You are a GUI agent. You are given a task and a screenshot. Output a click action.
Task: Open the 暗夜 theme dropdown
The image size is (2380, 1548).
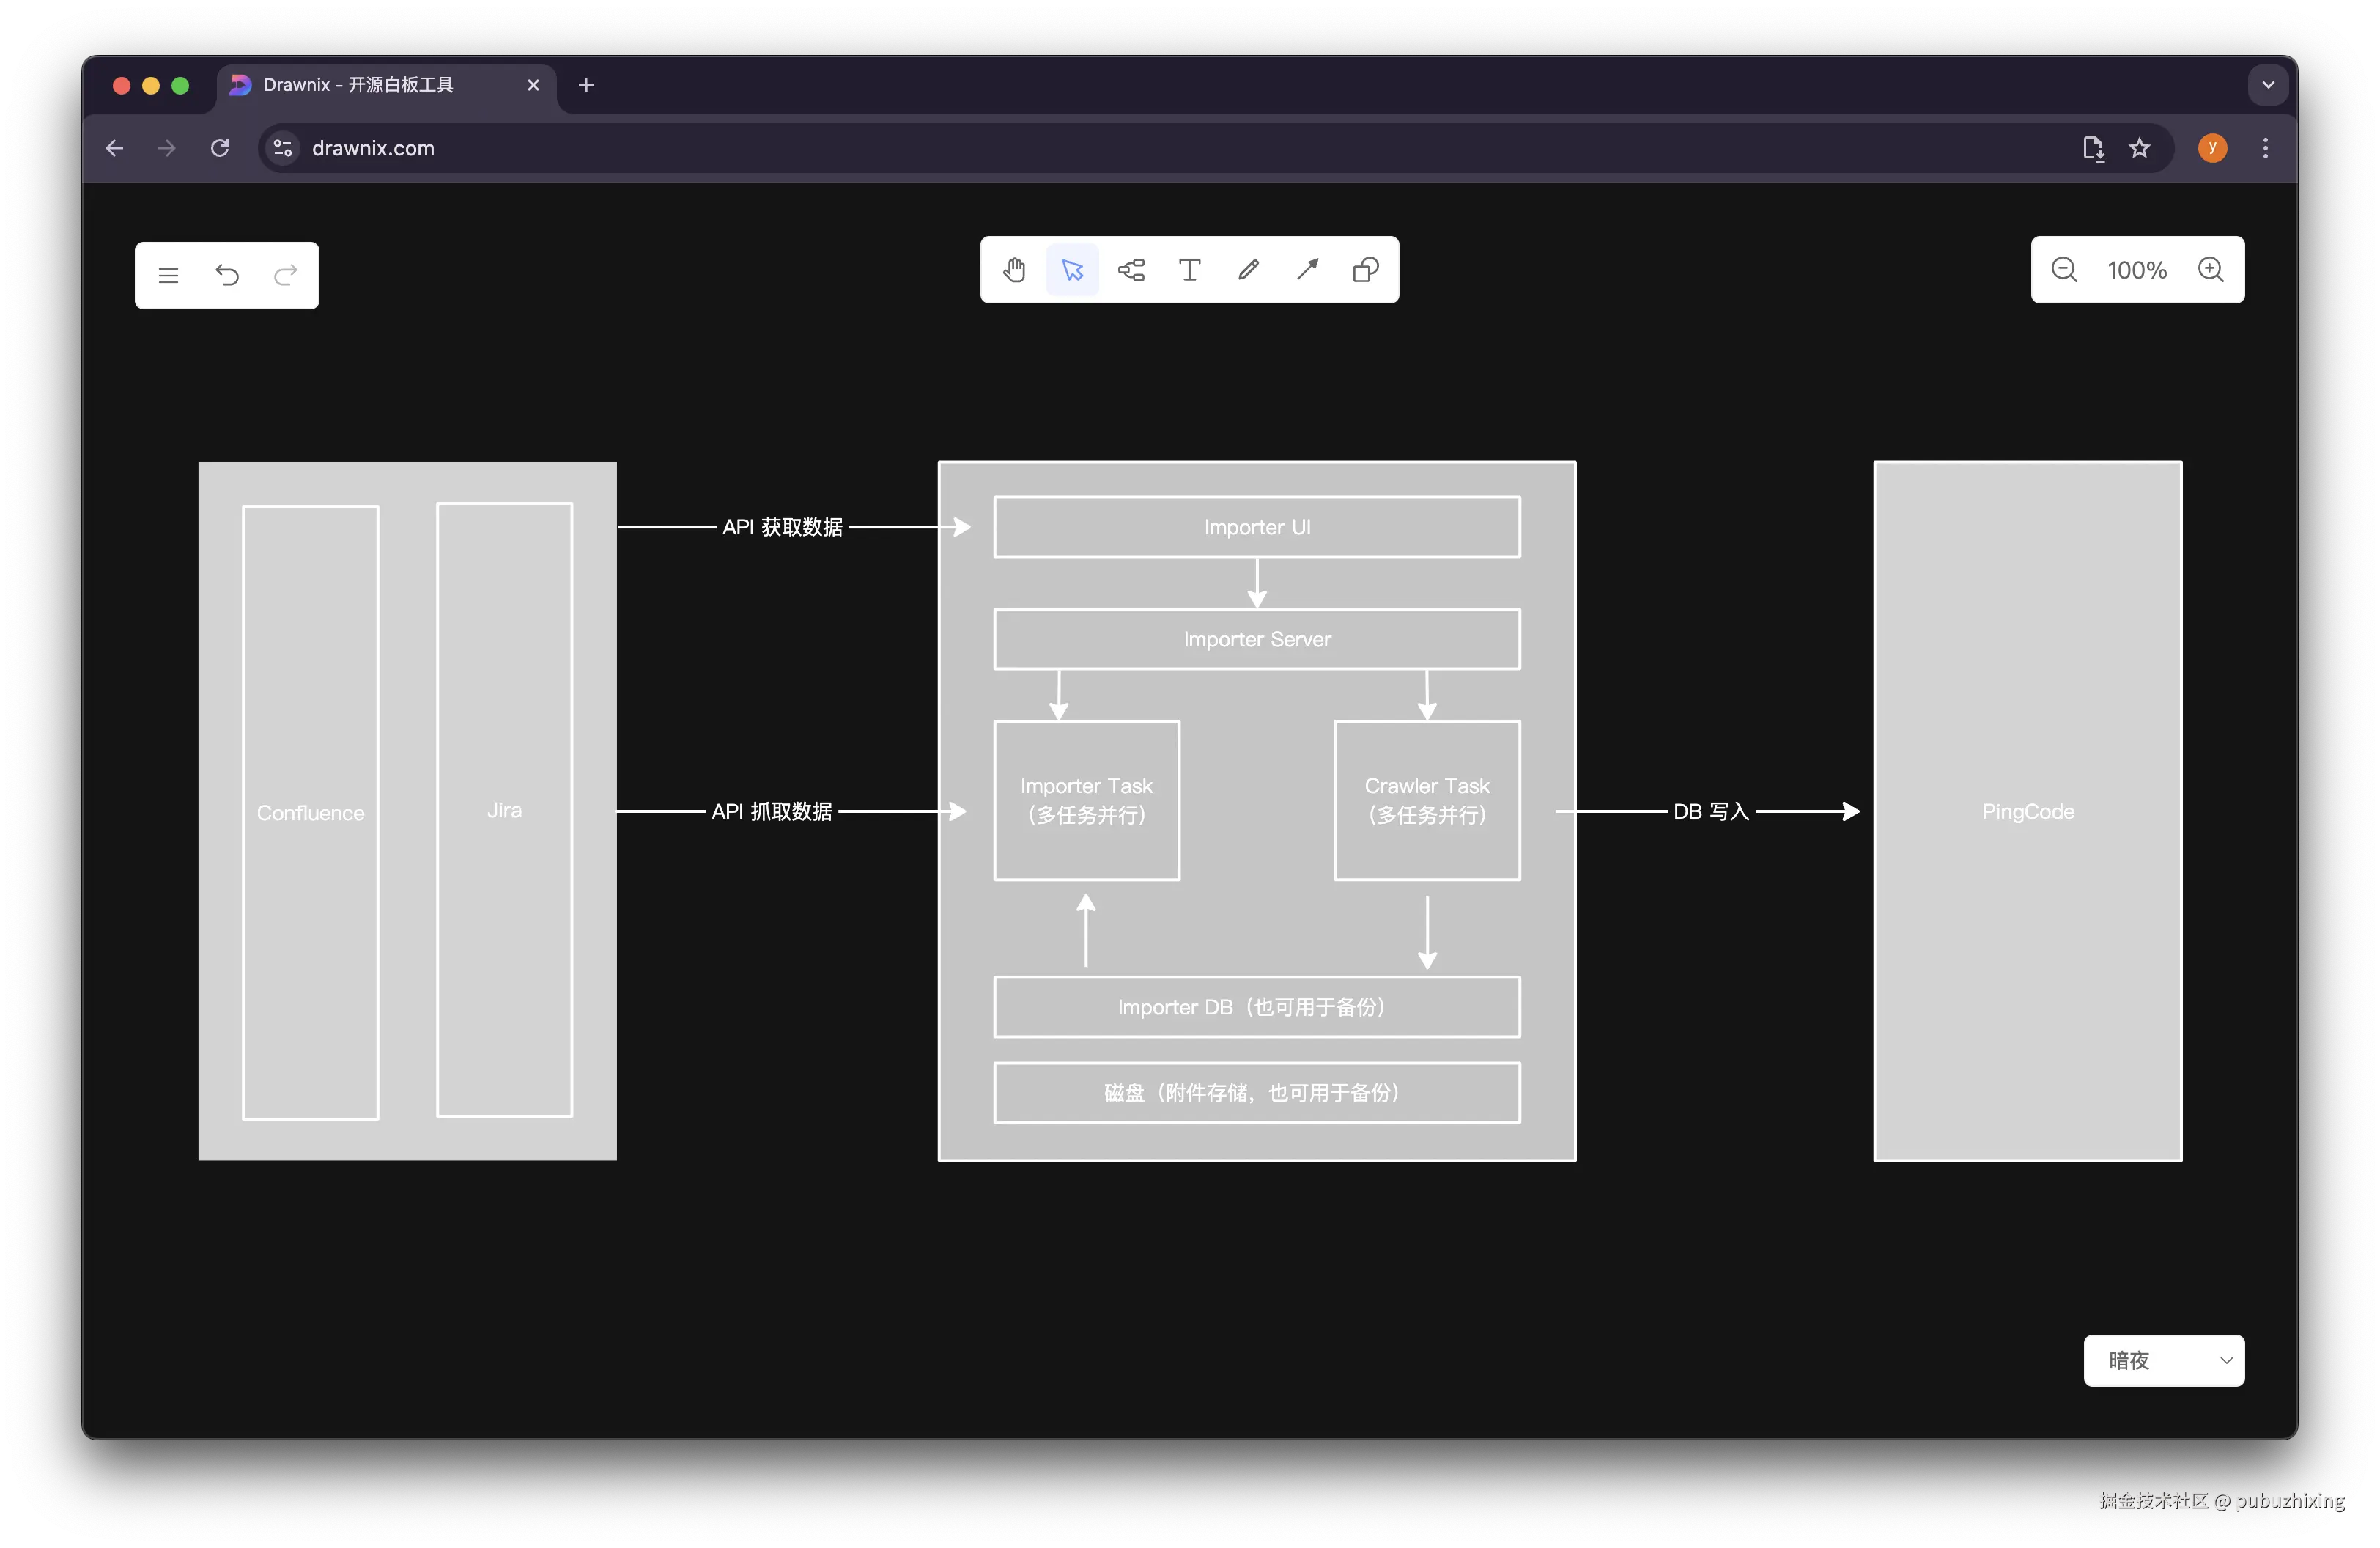pyautogui.click(x=2164, y=1360)
